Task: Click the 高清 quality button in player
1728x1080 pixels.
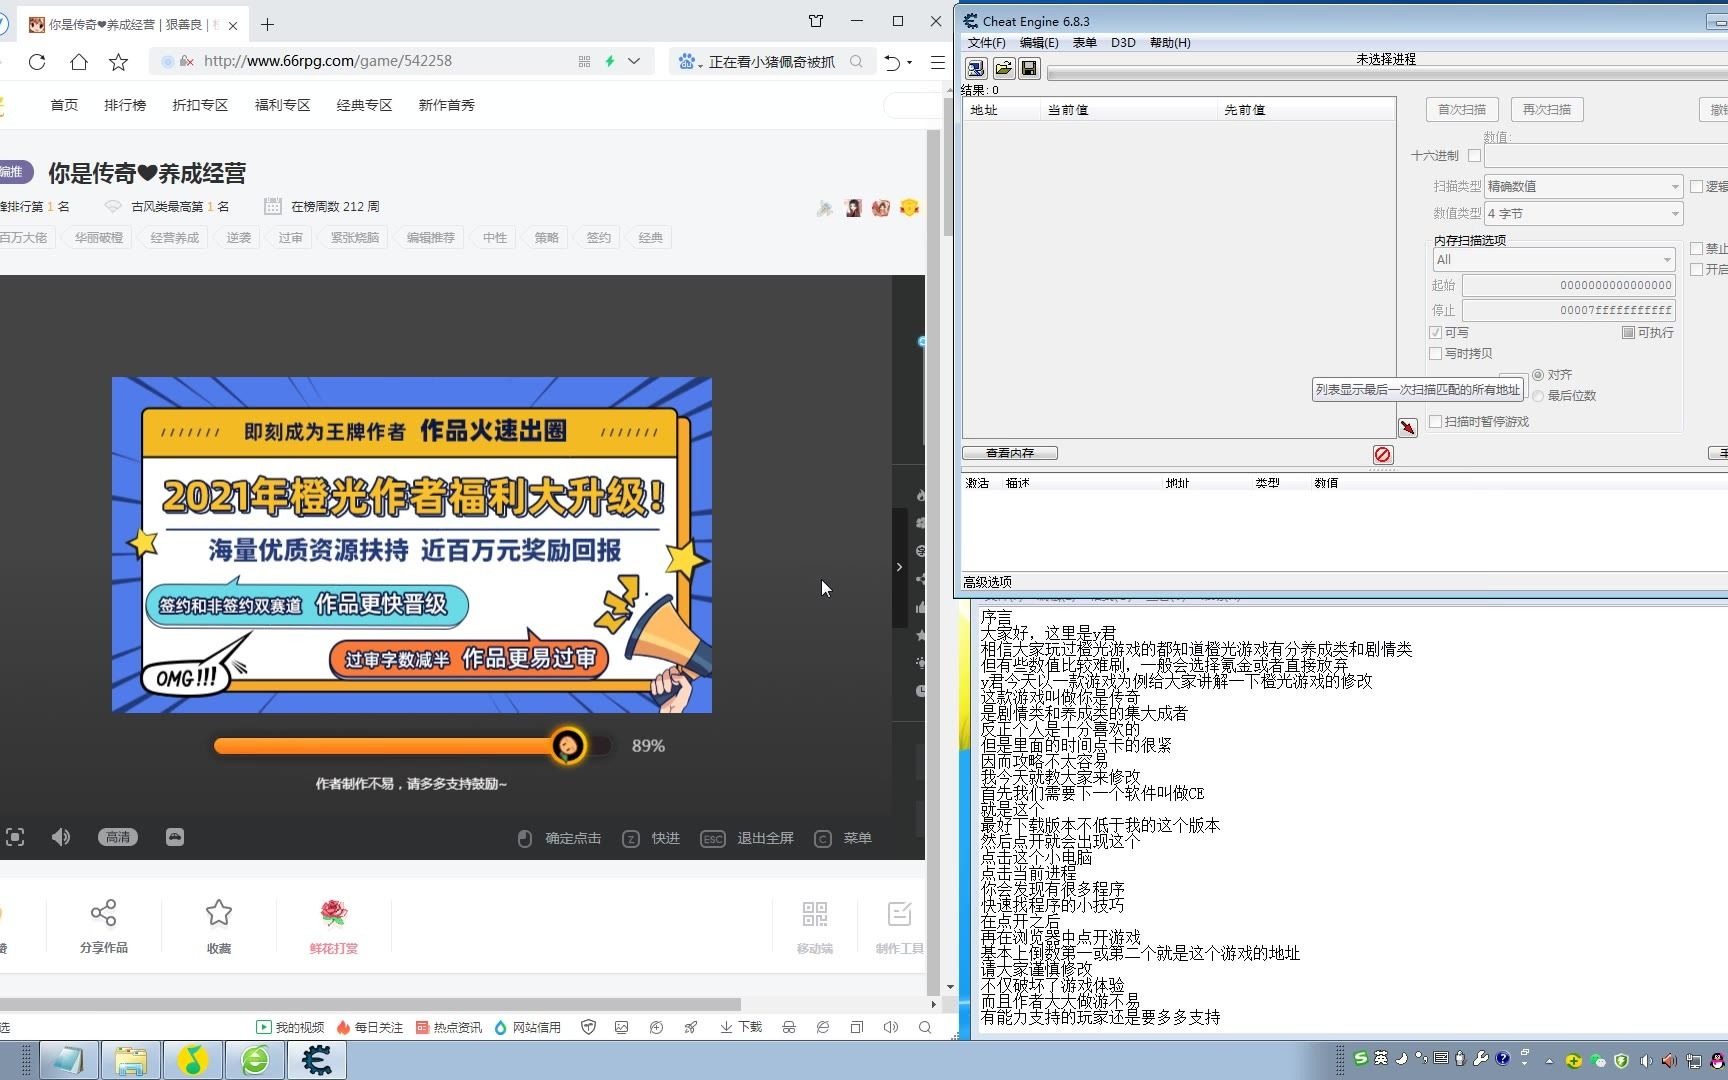Action: tap(118, 838)
